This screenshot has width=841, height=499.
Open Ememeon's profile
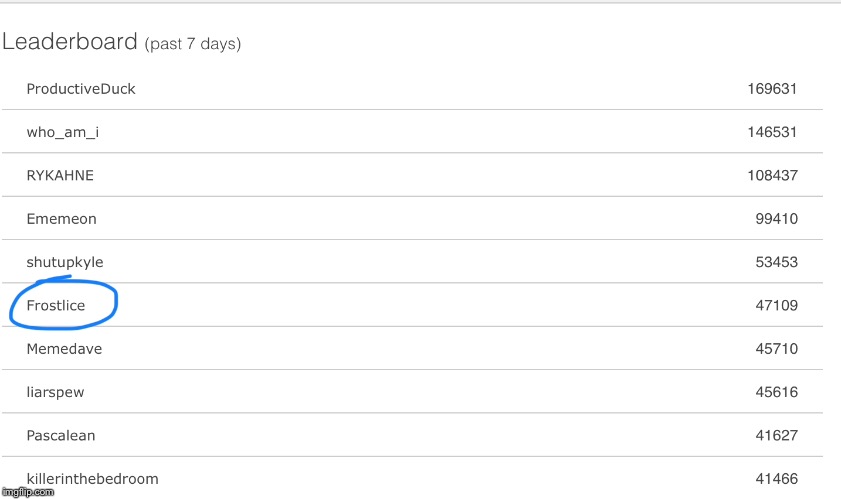(61, 219)
